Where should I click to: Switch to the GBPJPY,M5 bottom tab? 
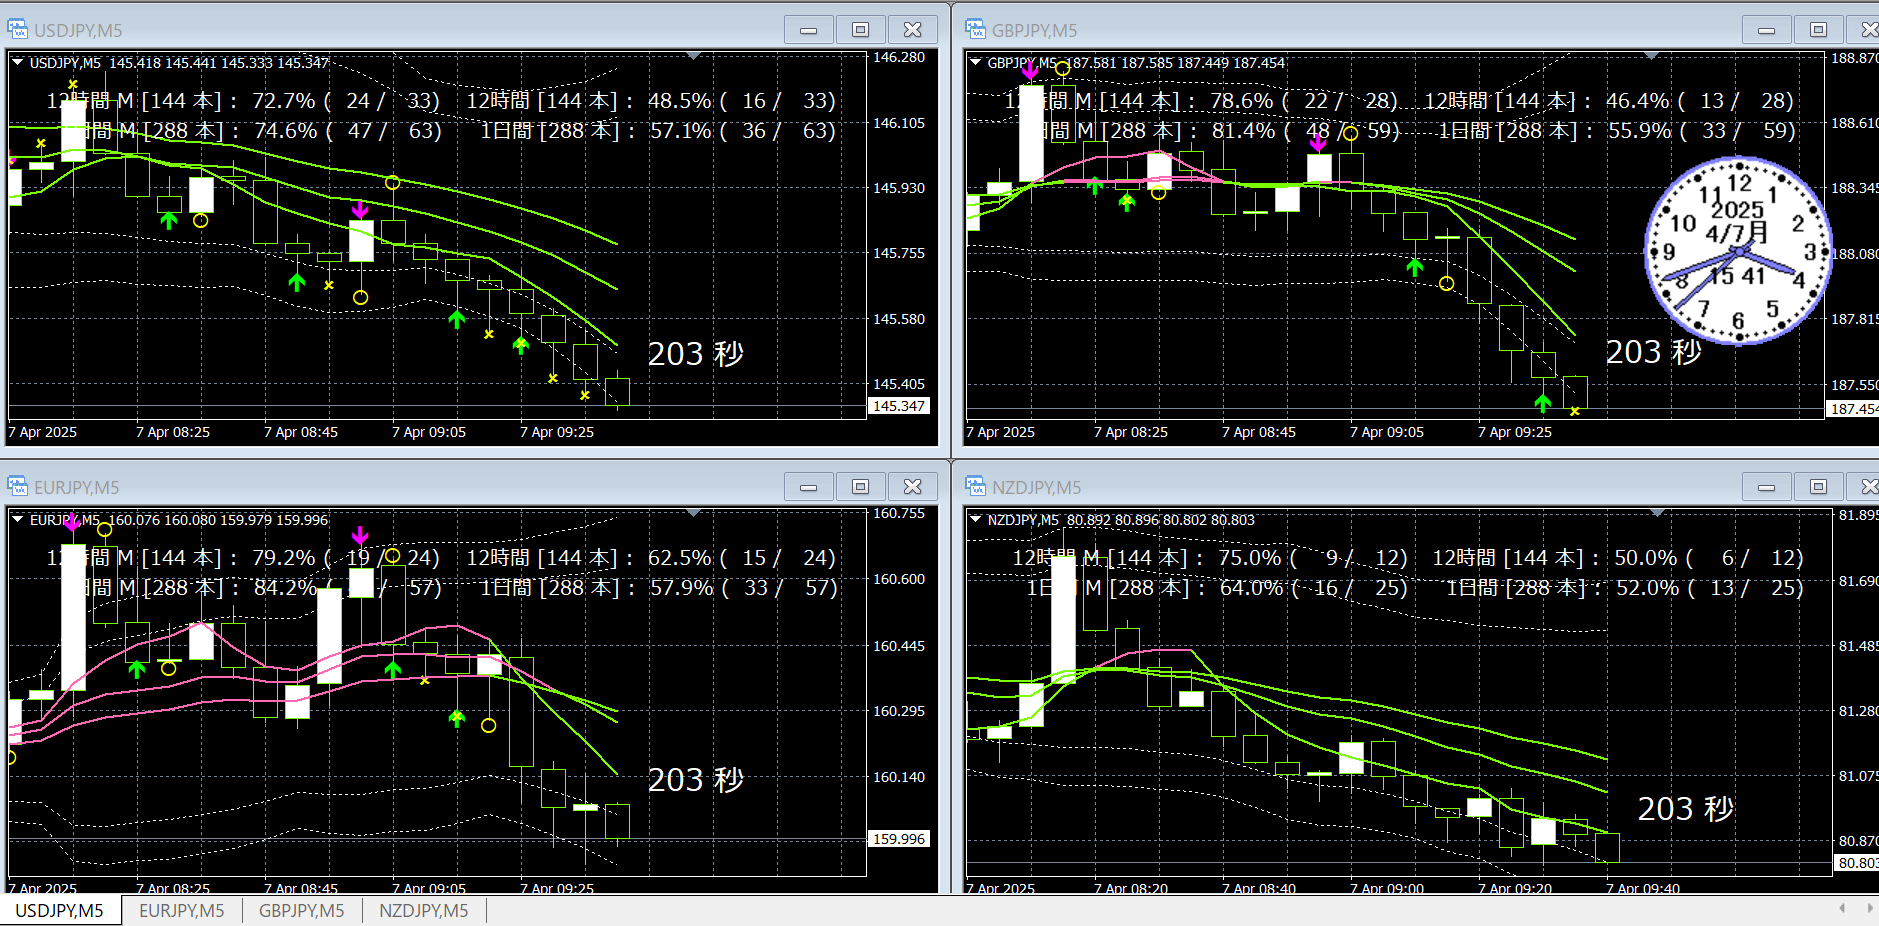pyautogui.click(x=302, y=911)
